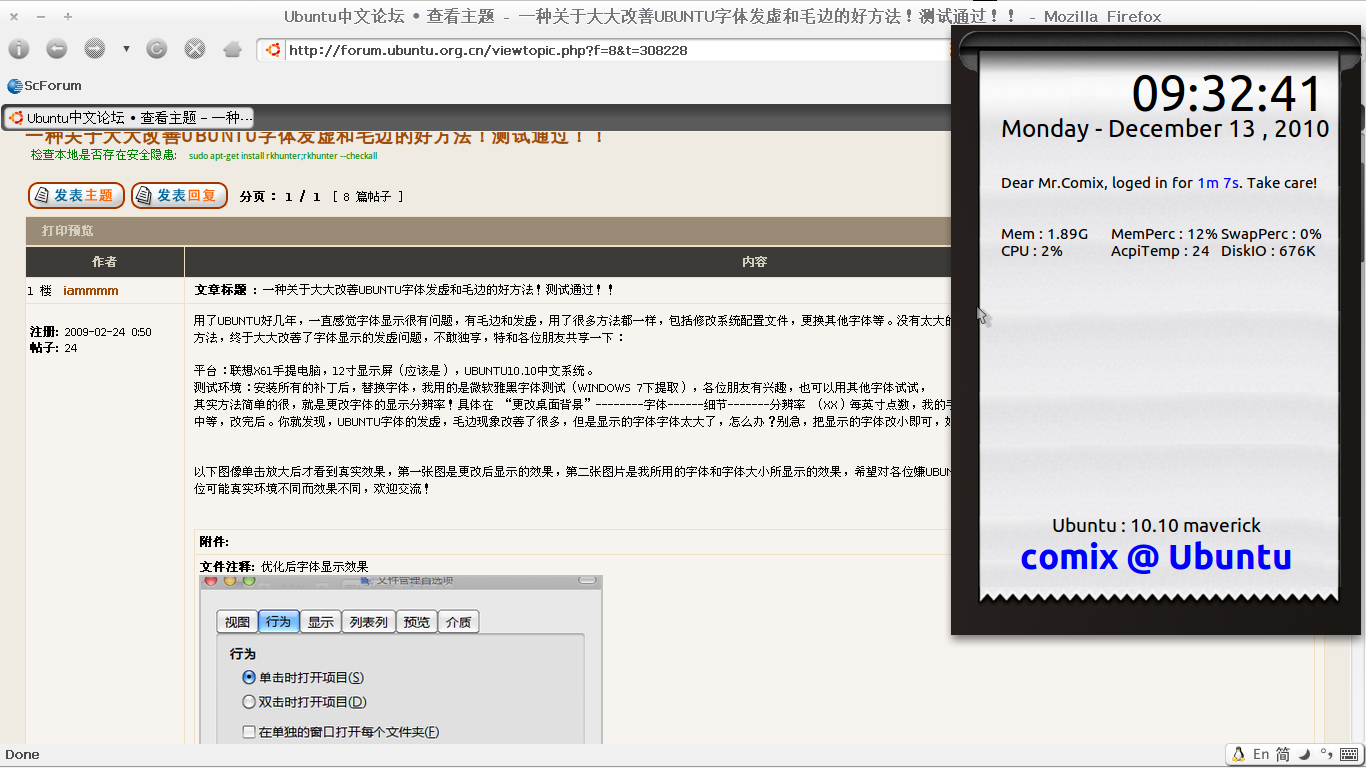This screenshot has width=1366, height=768.
Task: Open the navigation history dropdown arrow
Action: [x=126, y=48]
